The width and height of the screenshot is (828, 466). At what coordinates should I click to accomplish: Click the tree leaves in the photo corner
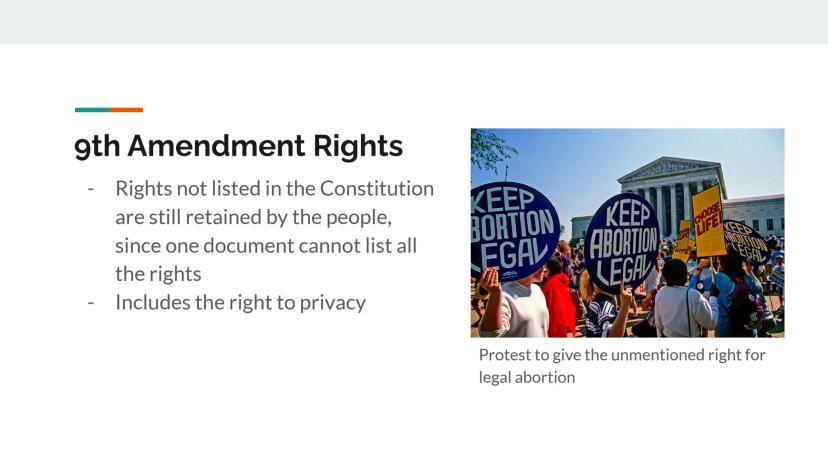coord(490,150)
